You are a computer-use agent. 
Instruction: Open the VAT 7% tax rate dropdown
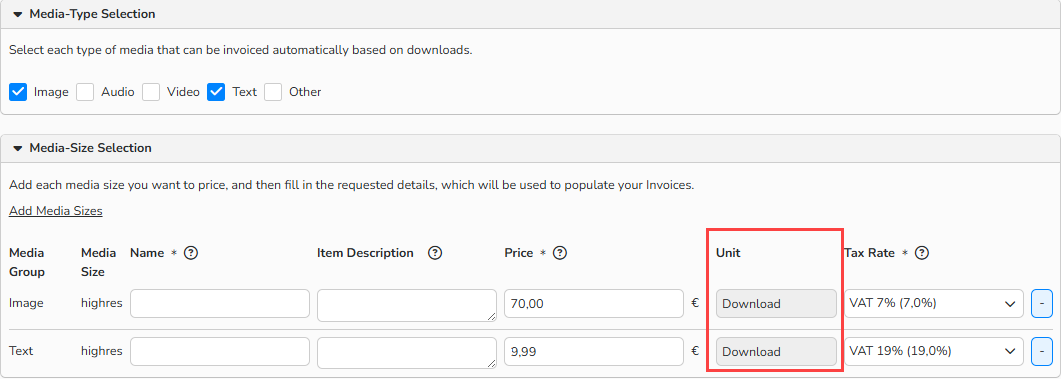934,304
